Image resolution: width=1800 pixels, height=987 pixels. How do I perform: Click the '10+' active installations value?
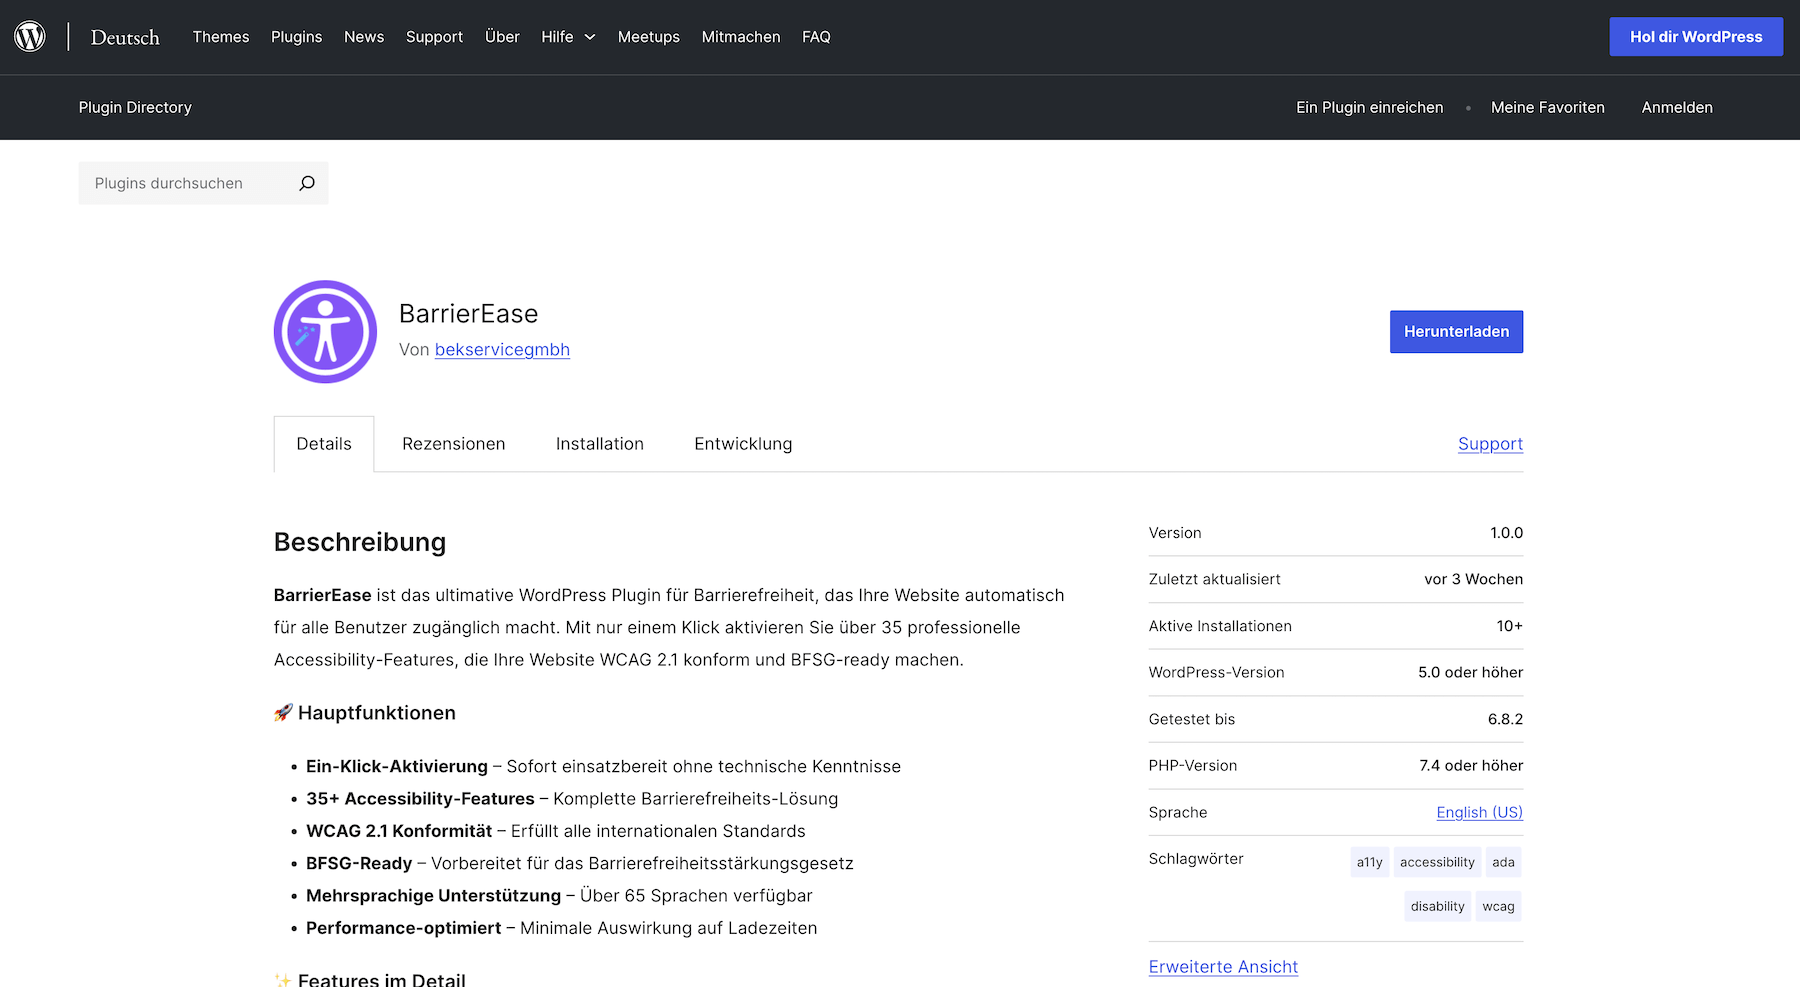point(1509,626)
